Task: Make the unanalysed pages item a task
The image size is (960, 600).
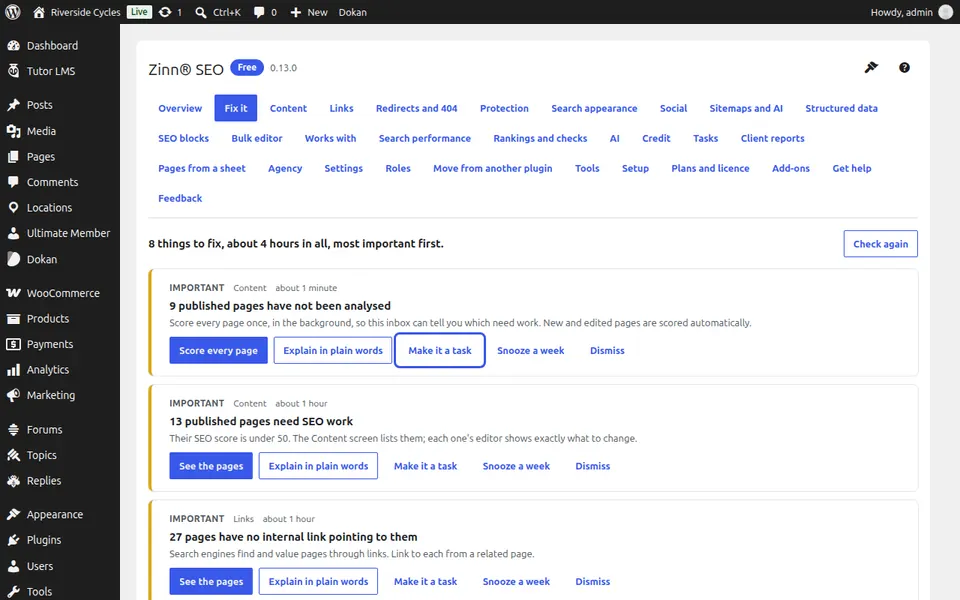Action: 440,350
